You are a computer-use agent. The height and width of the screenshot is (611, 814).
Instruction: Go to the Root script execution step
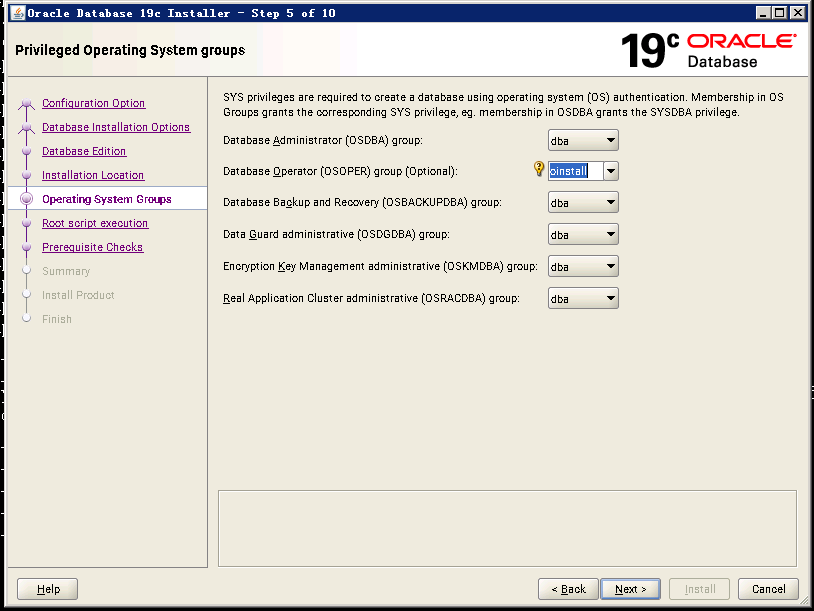point(95,223)
